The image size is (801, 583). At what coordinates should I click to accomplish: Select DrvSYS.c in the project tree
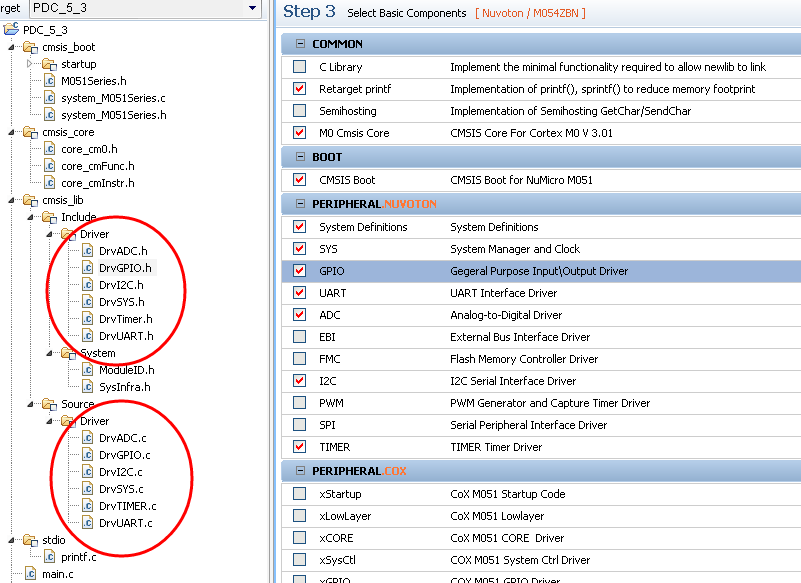click(x=121, y=489)
